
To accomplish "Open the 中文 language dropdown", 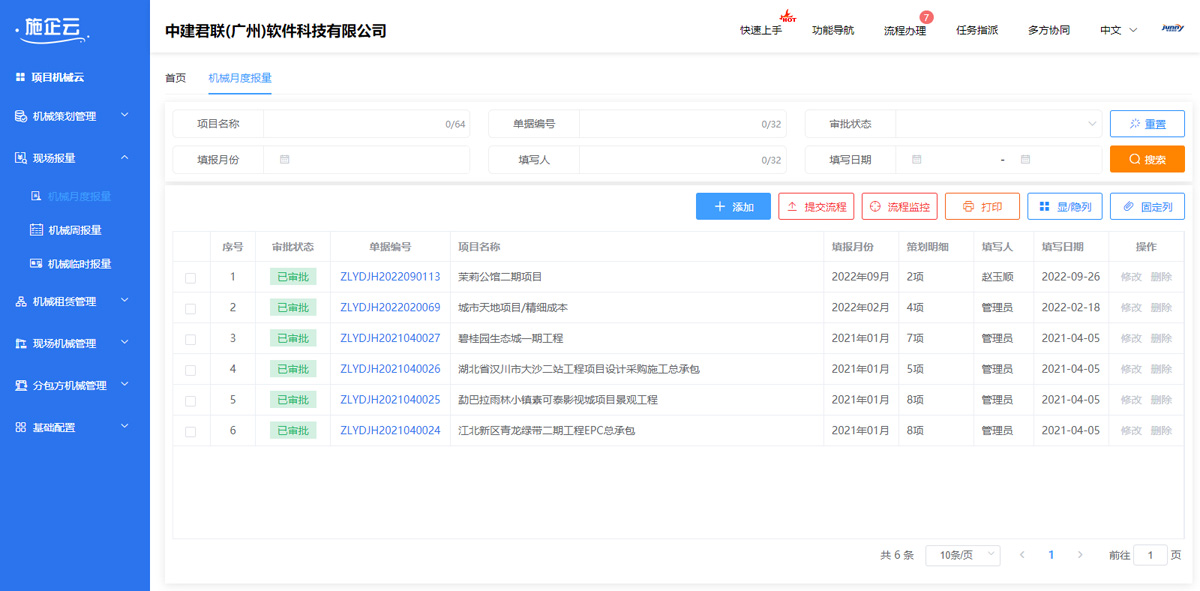I will [x=1119, y=30].
